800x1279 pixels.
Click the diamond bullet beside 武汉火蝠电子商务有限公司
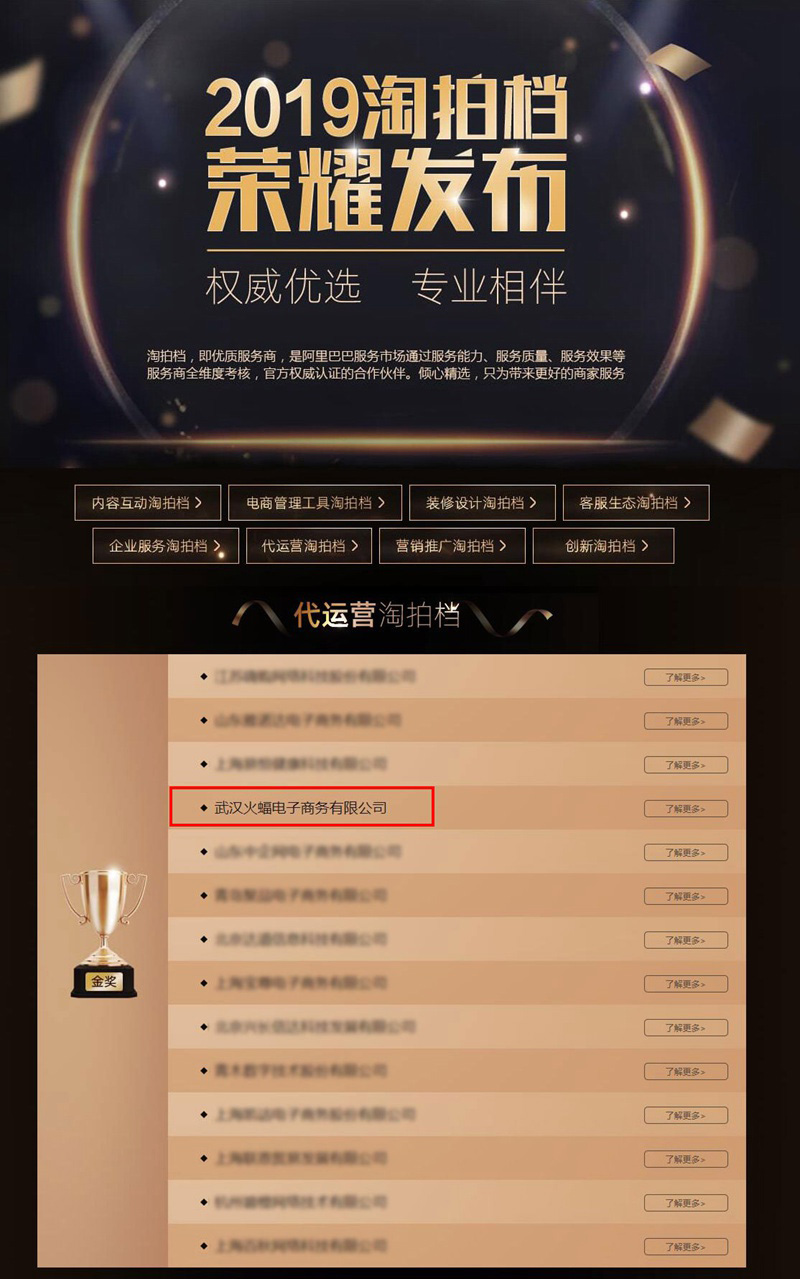(x=204, y=808)
